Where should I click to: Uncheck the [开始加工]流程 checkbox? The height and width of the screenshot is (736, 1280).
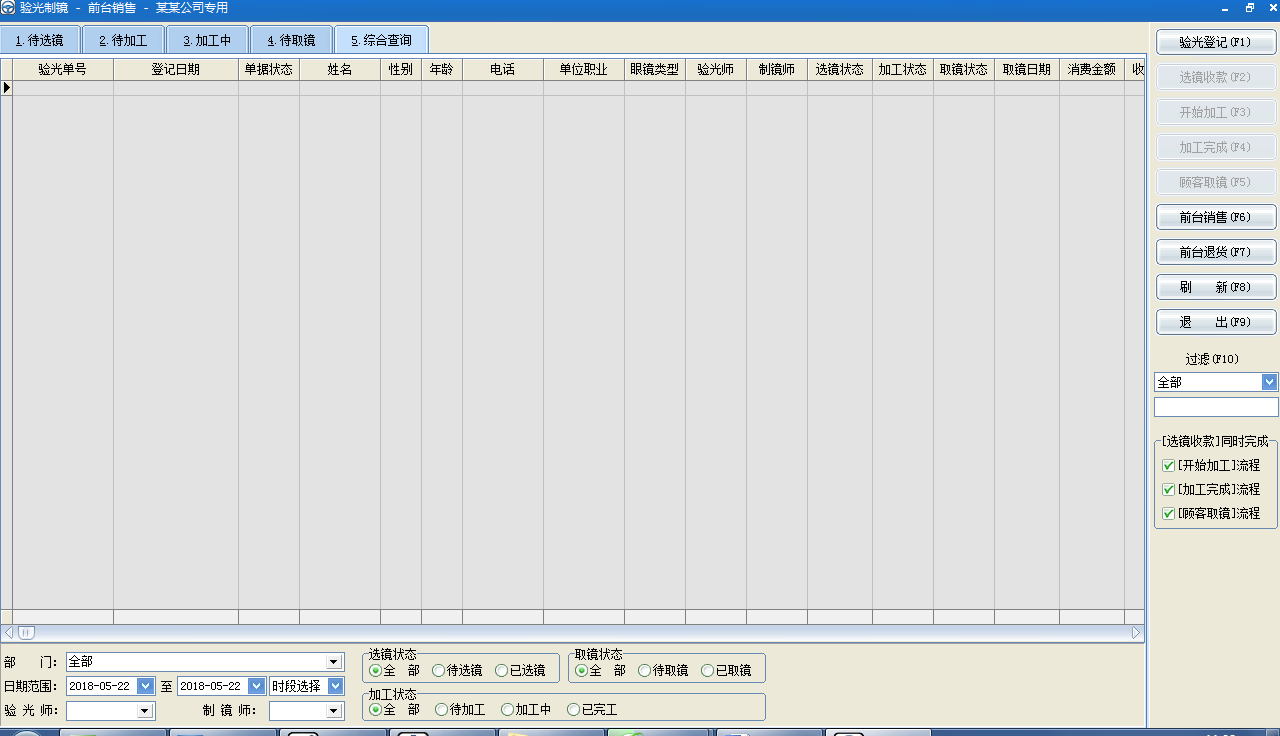click(x=1168, y=466)
